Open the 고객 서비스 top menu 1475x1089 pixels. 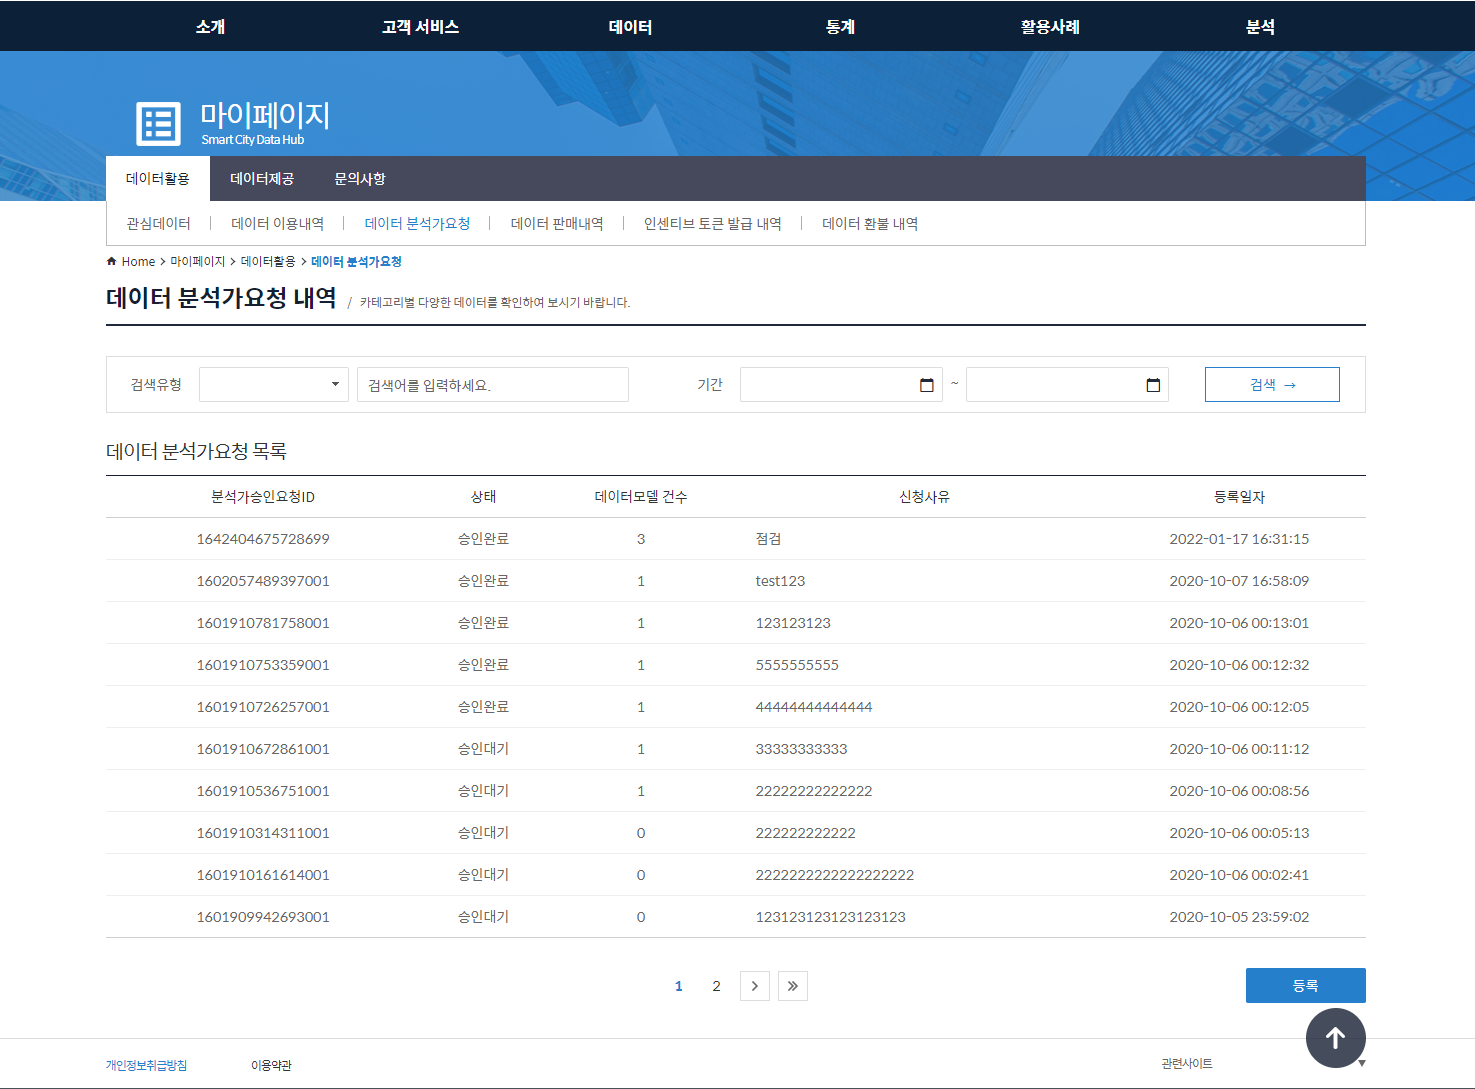coord(420,27)
